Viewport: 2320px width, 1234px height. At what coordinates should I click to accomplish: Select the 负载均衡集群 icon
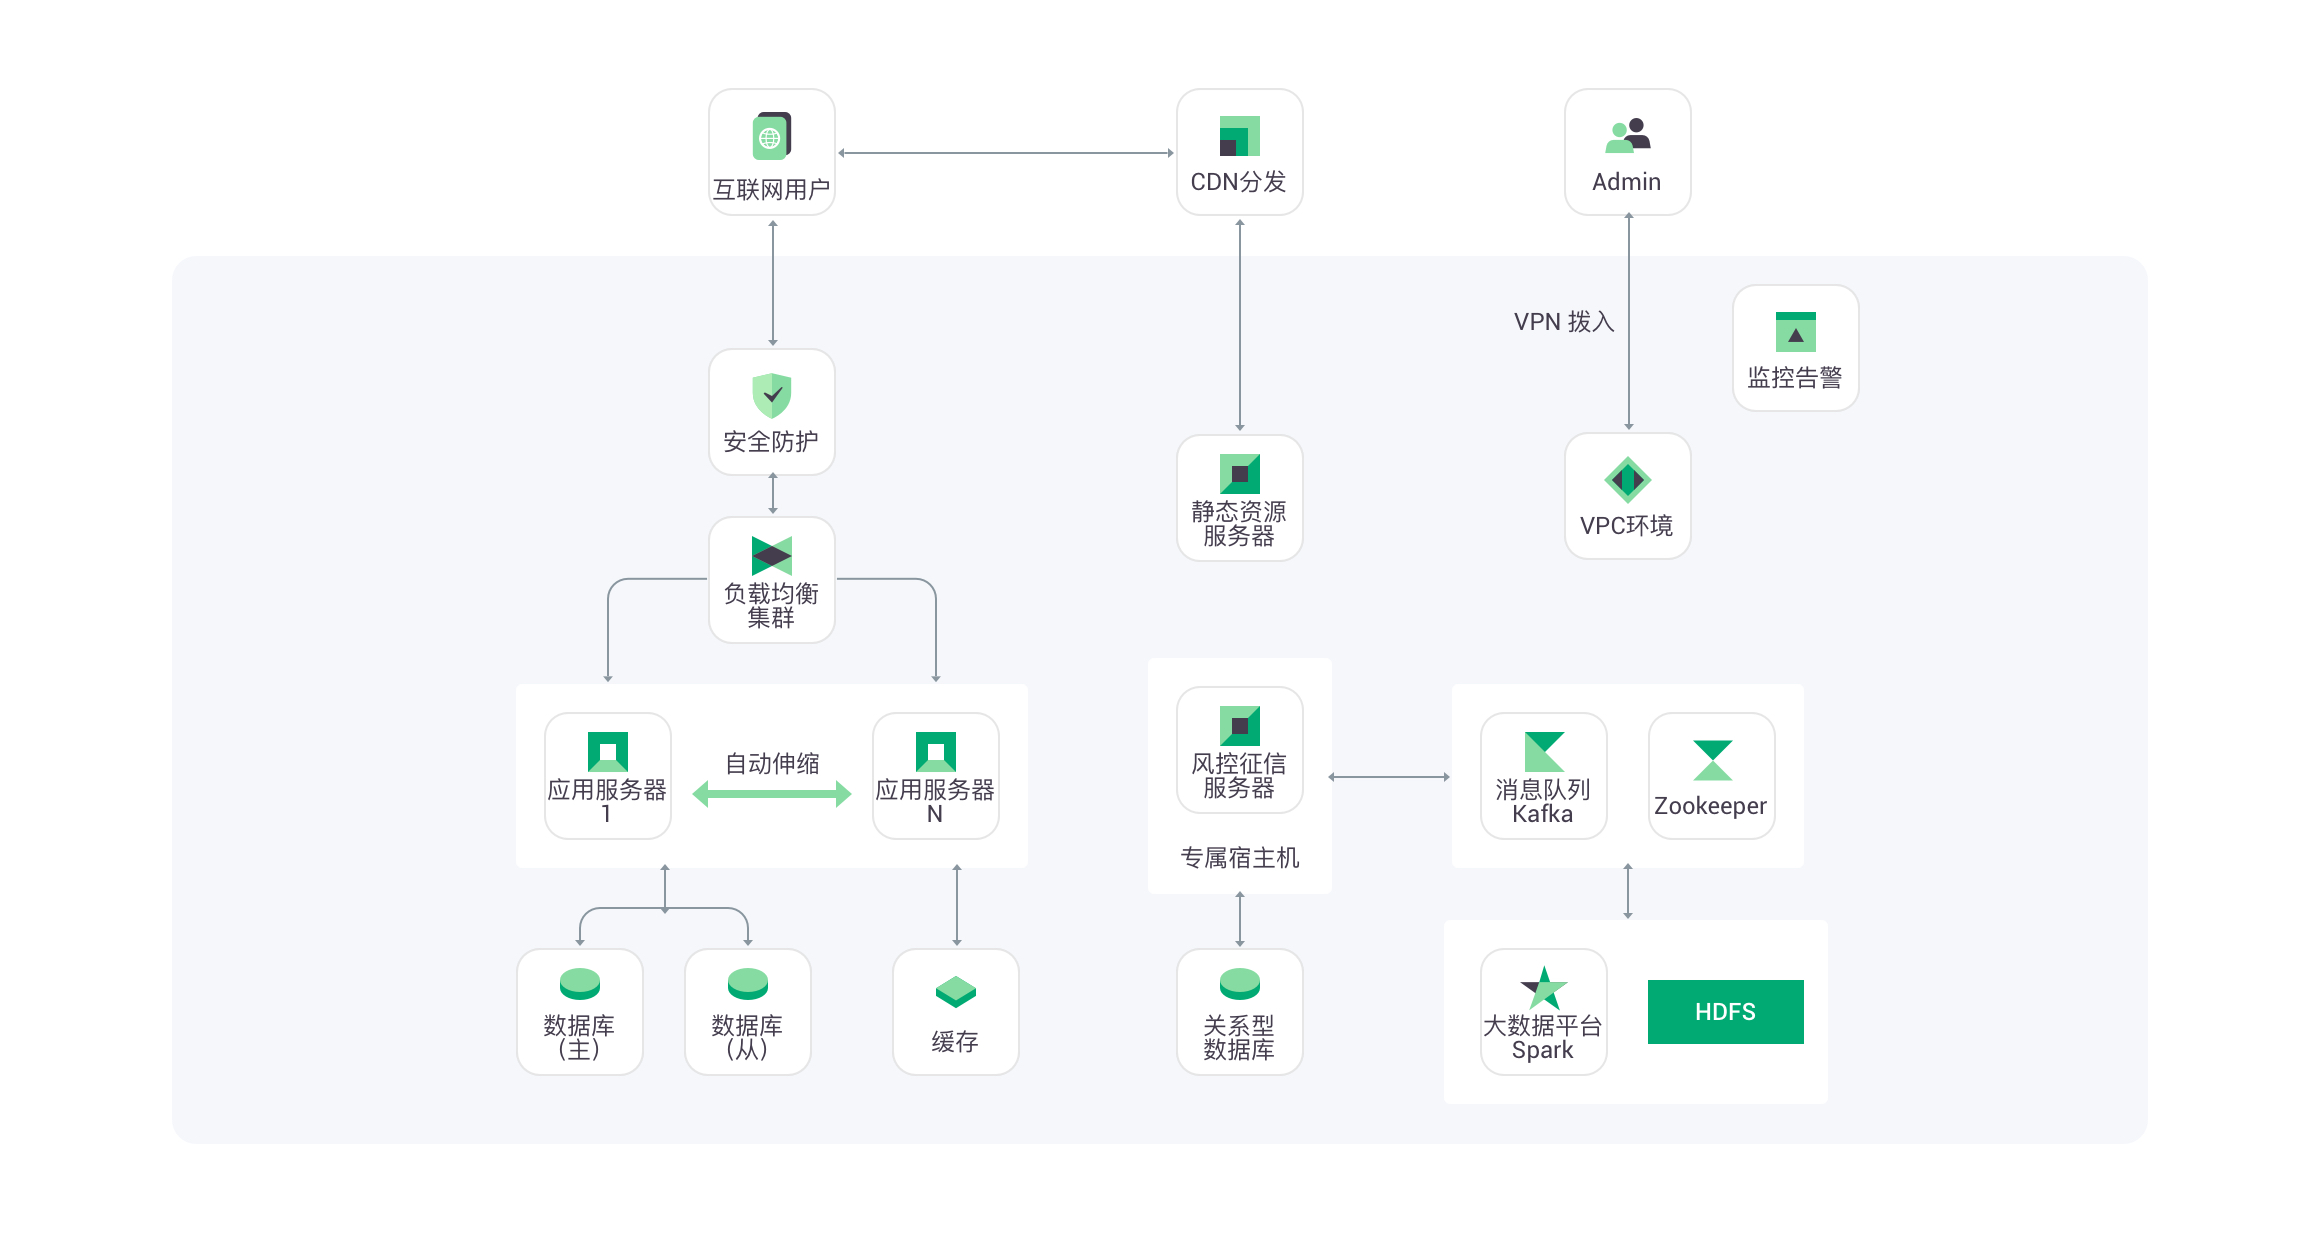click(x=772, y=556)
